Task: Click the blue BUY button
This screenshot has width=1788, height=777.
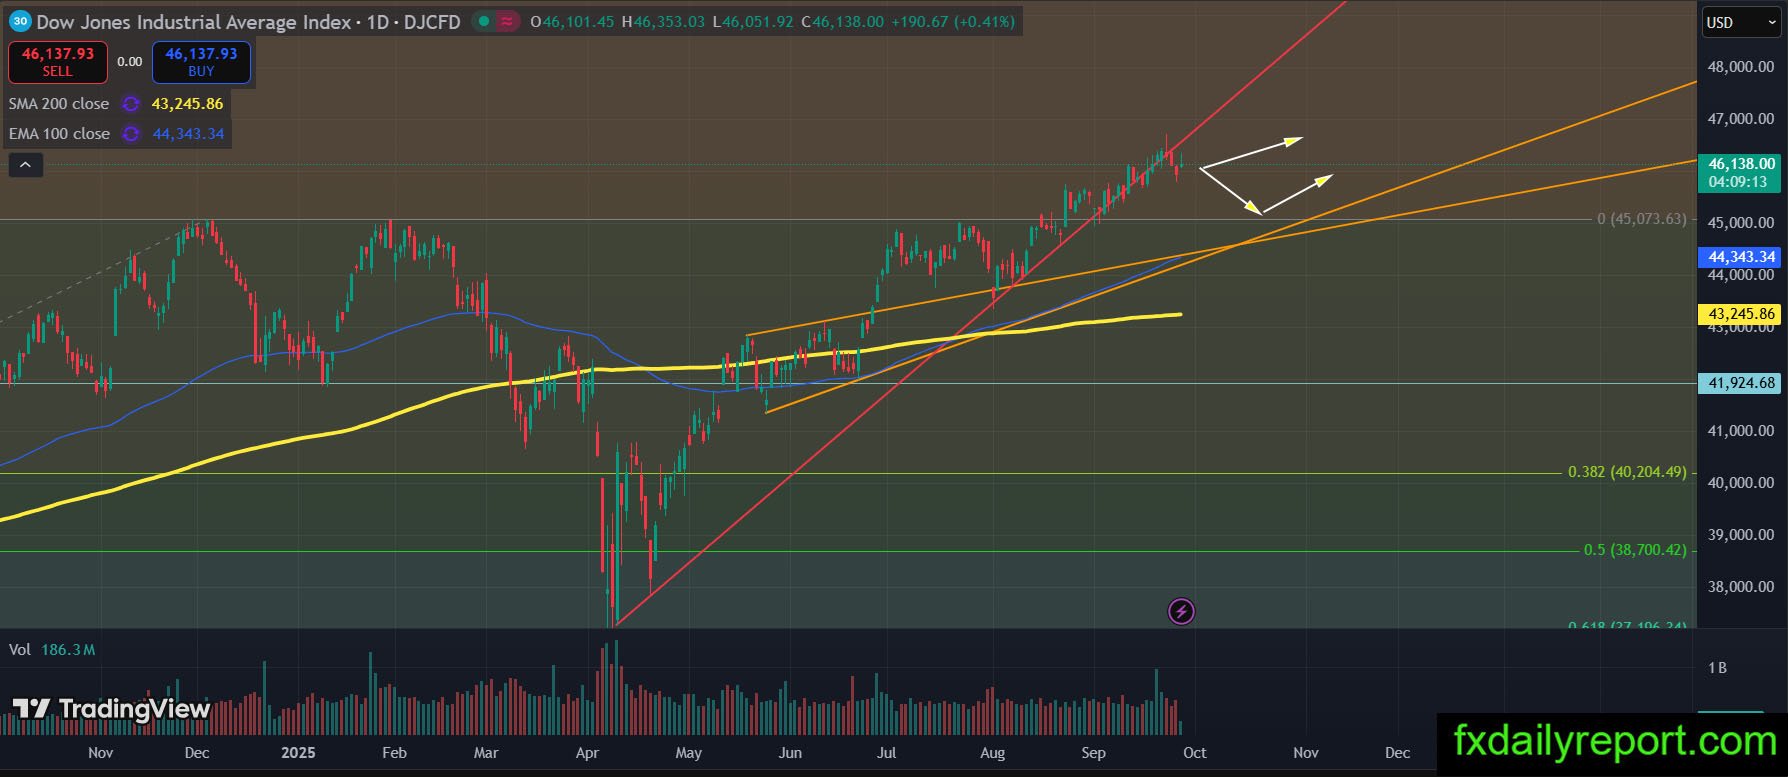Action: click(x=201, y=62)
